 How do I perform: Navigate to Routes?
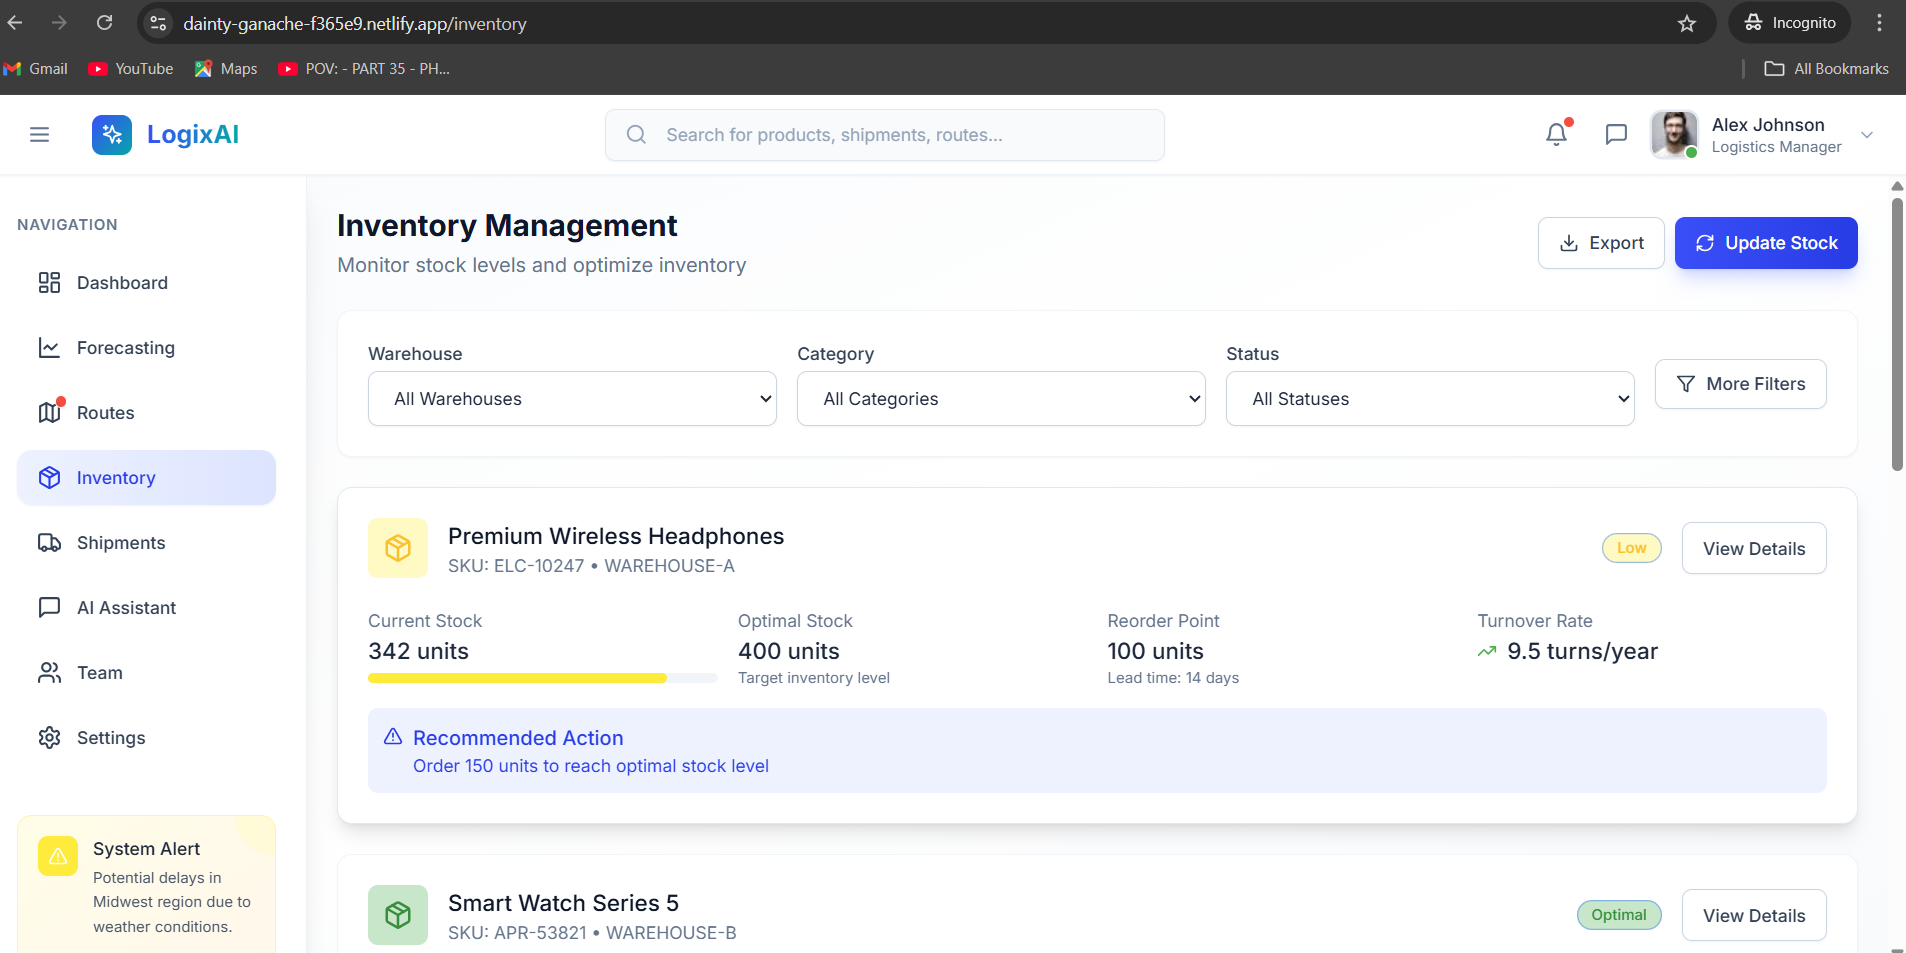coord(146,413)
